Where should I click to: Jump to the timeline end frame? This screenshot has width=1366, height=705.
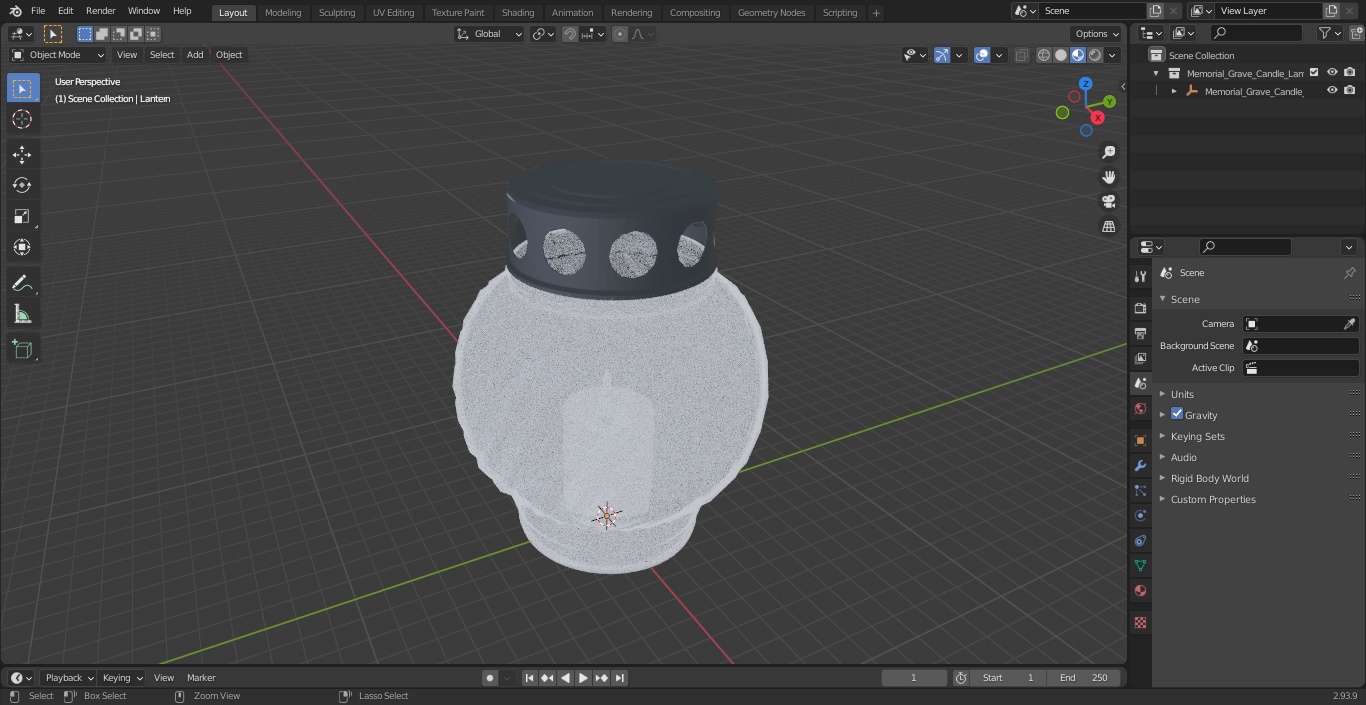620,678
